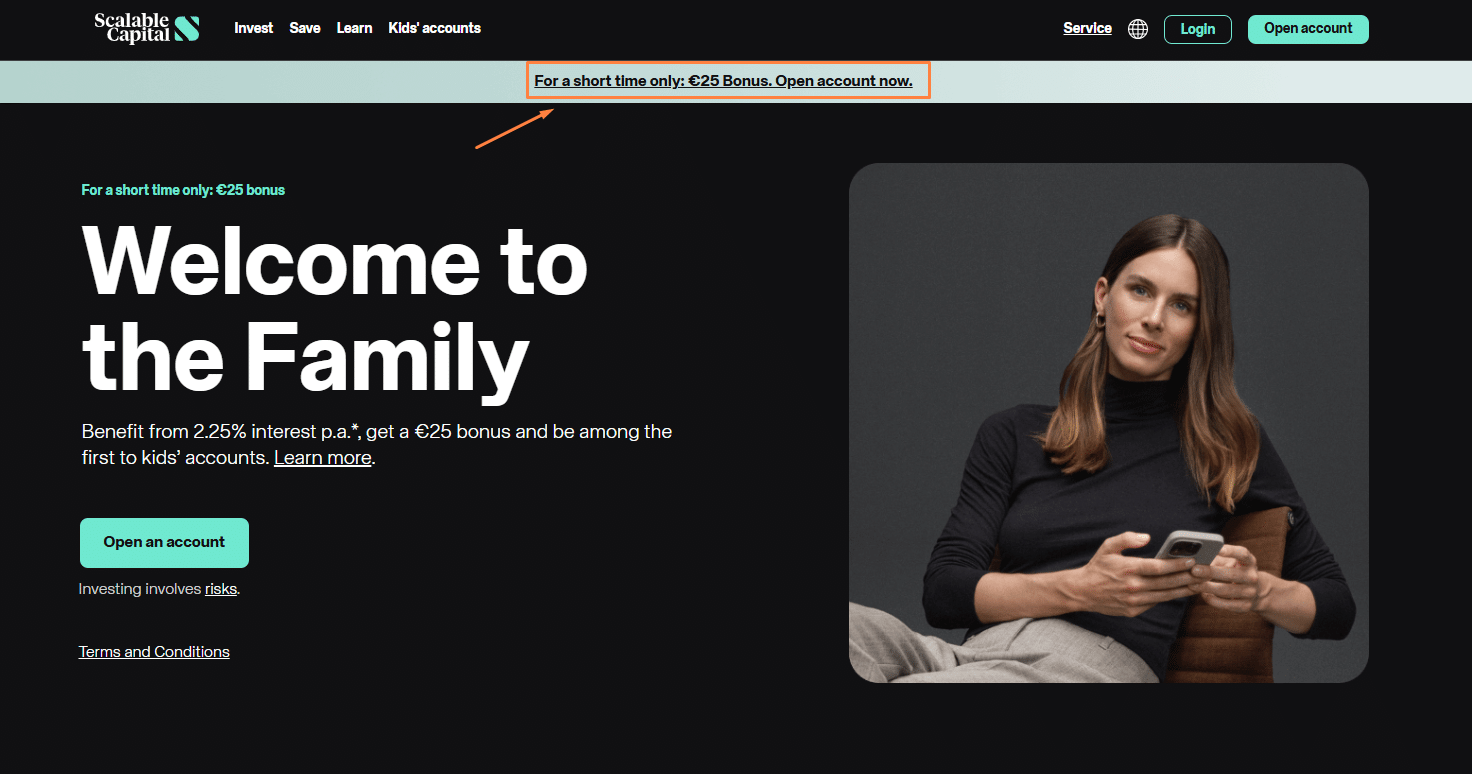Click the Learn more link
Image resolution: width=1472 pixels, height=774 pixels.
point(323,458)
